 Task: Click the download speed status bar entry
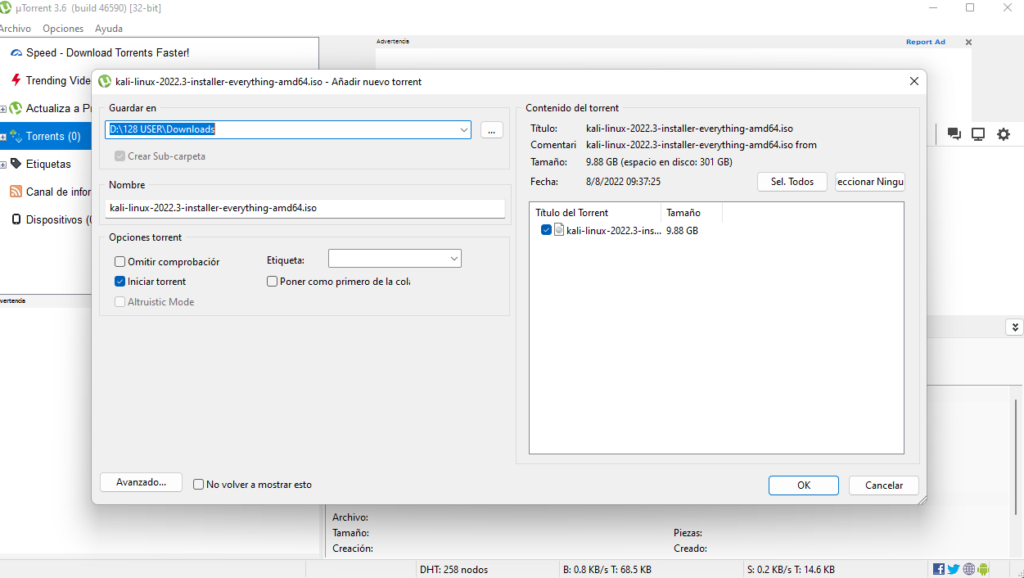607,570
